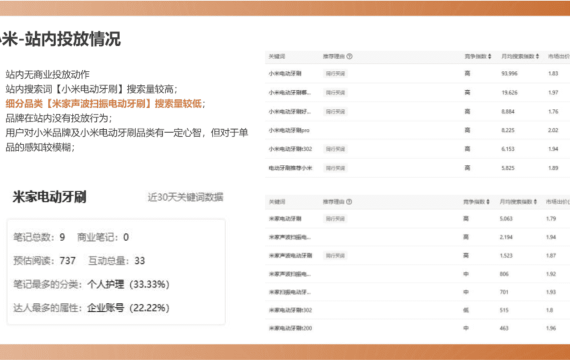Click the help icon beside 推荐理由 in upper table
This screenshot has height=360, width=570.
pos(349,56)
